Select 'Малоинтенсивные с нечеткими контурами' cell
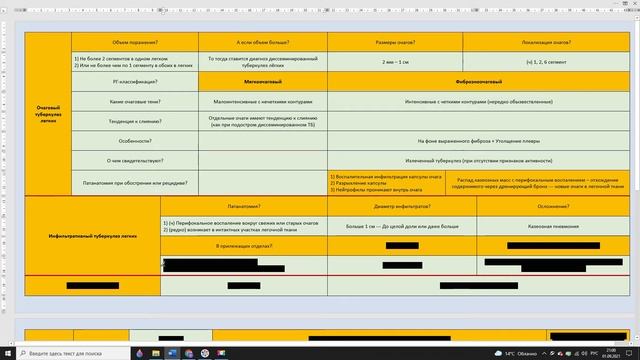 tap(263, 102)
